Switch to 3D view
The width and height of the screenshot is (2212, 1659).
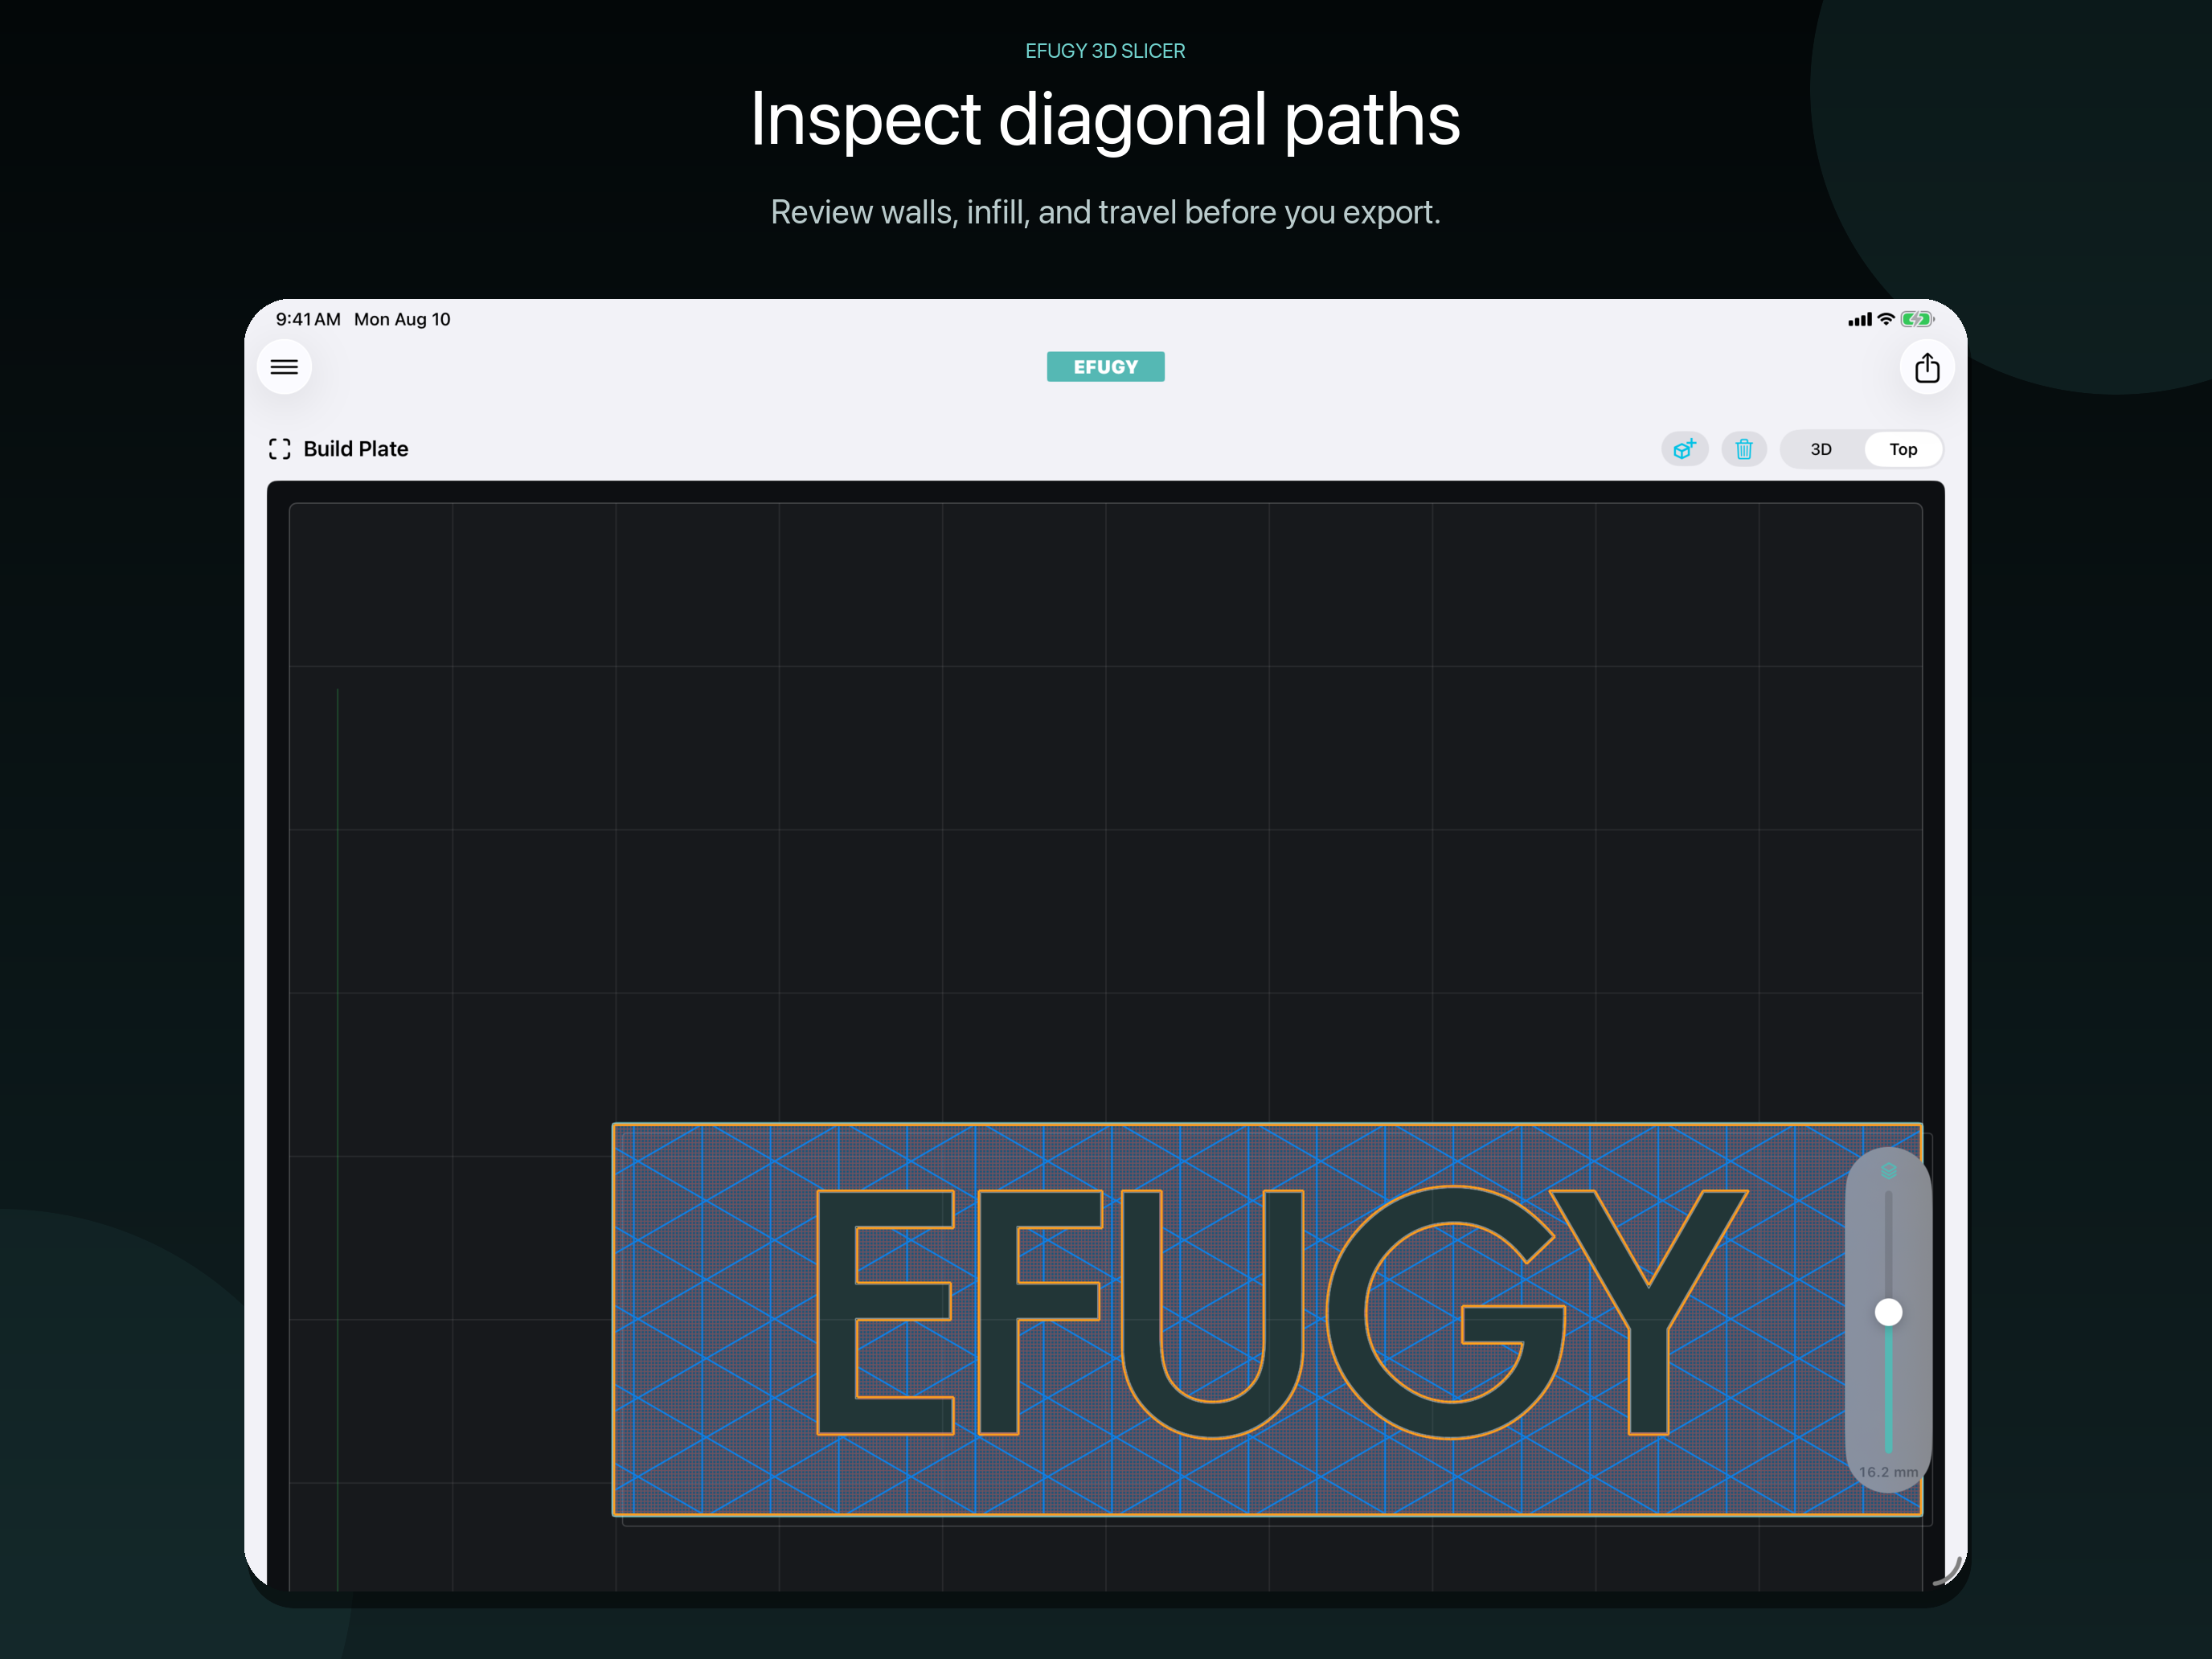[1821, 449]
